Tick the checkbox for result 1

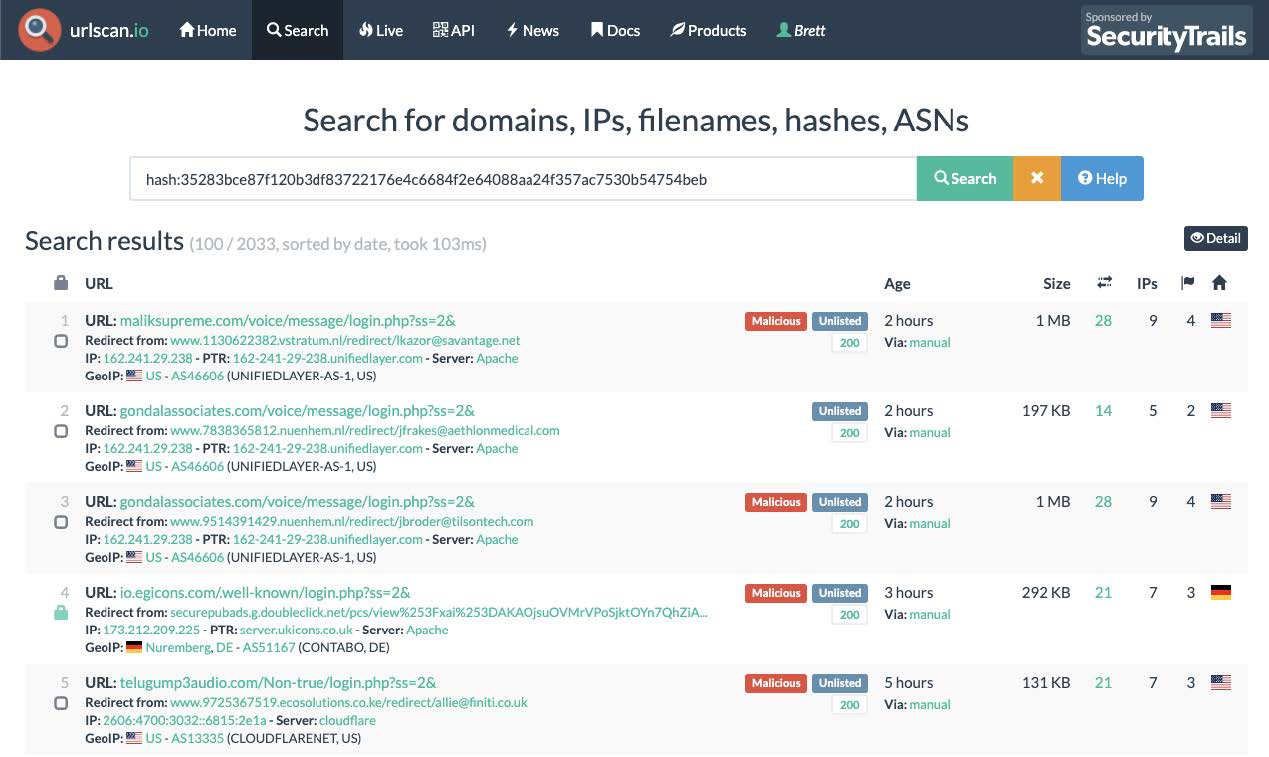pos(61,341)
